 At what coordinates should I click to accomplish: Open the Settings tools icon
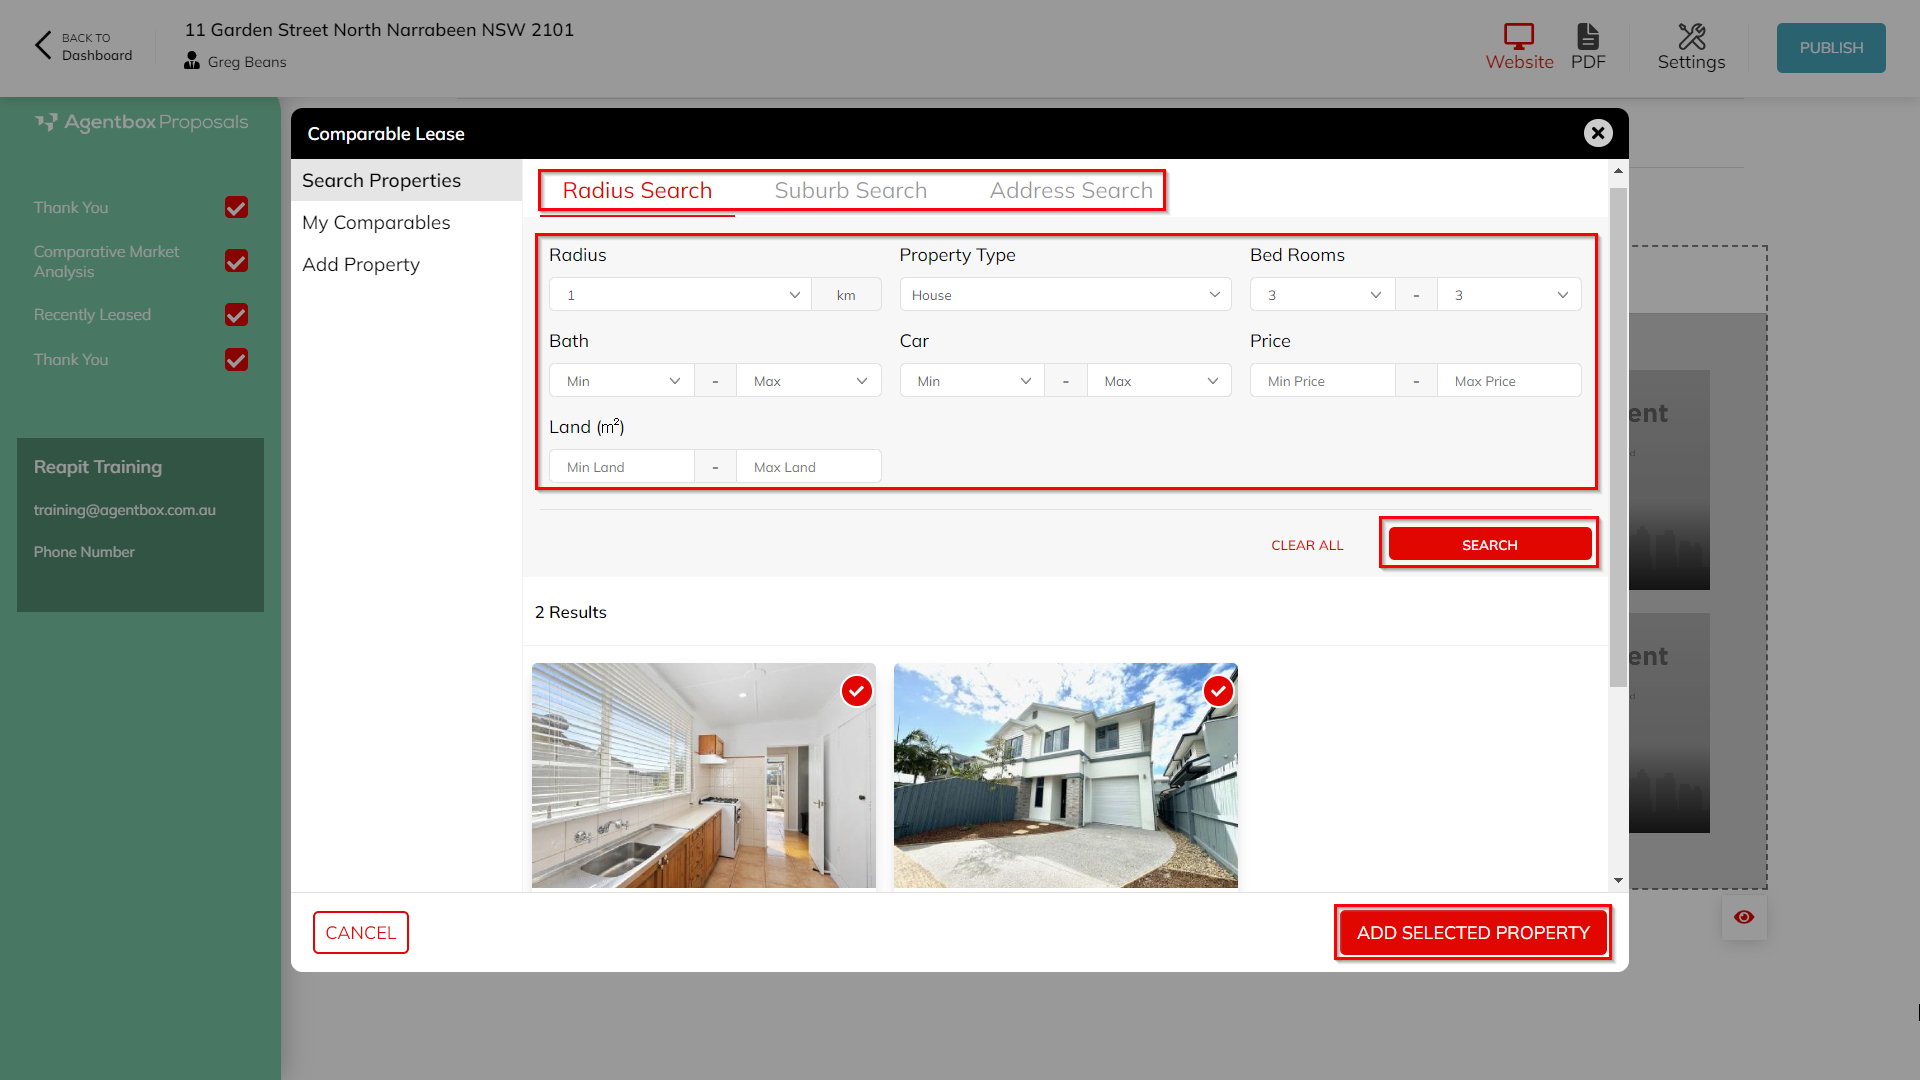[1691, 37]
